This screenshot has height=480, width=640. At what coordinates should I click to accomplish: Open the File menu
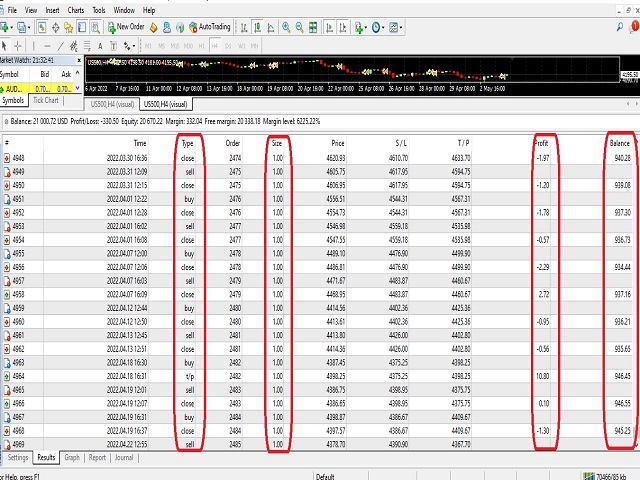click(12, 10)
